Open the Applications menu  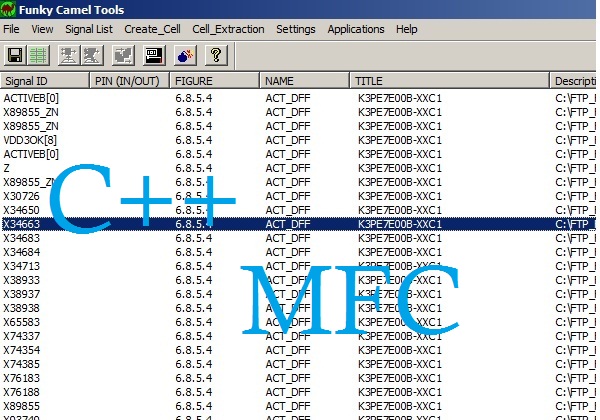tap(356, 29)
